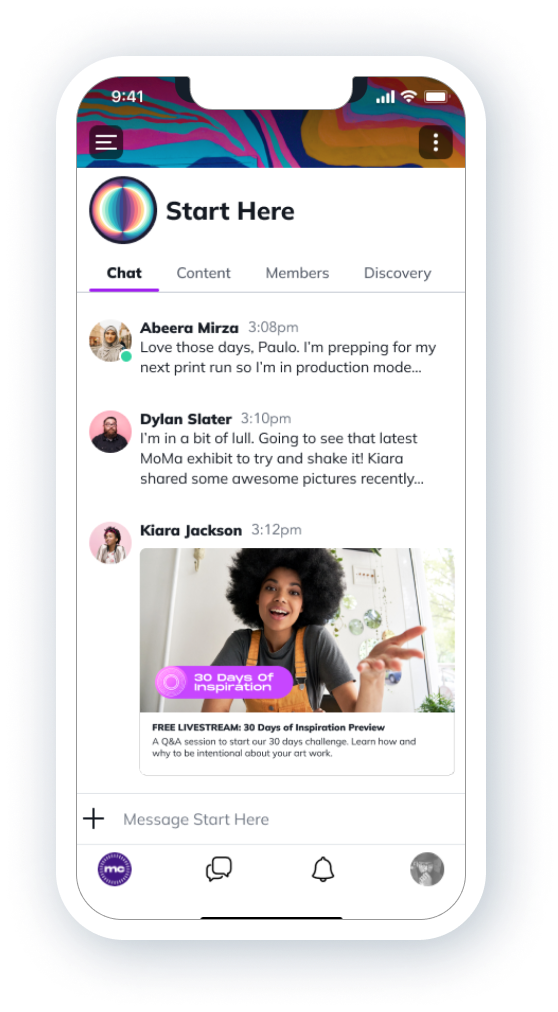
Task: Open the hamburger menu icon
Action: 106,141
